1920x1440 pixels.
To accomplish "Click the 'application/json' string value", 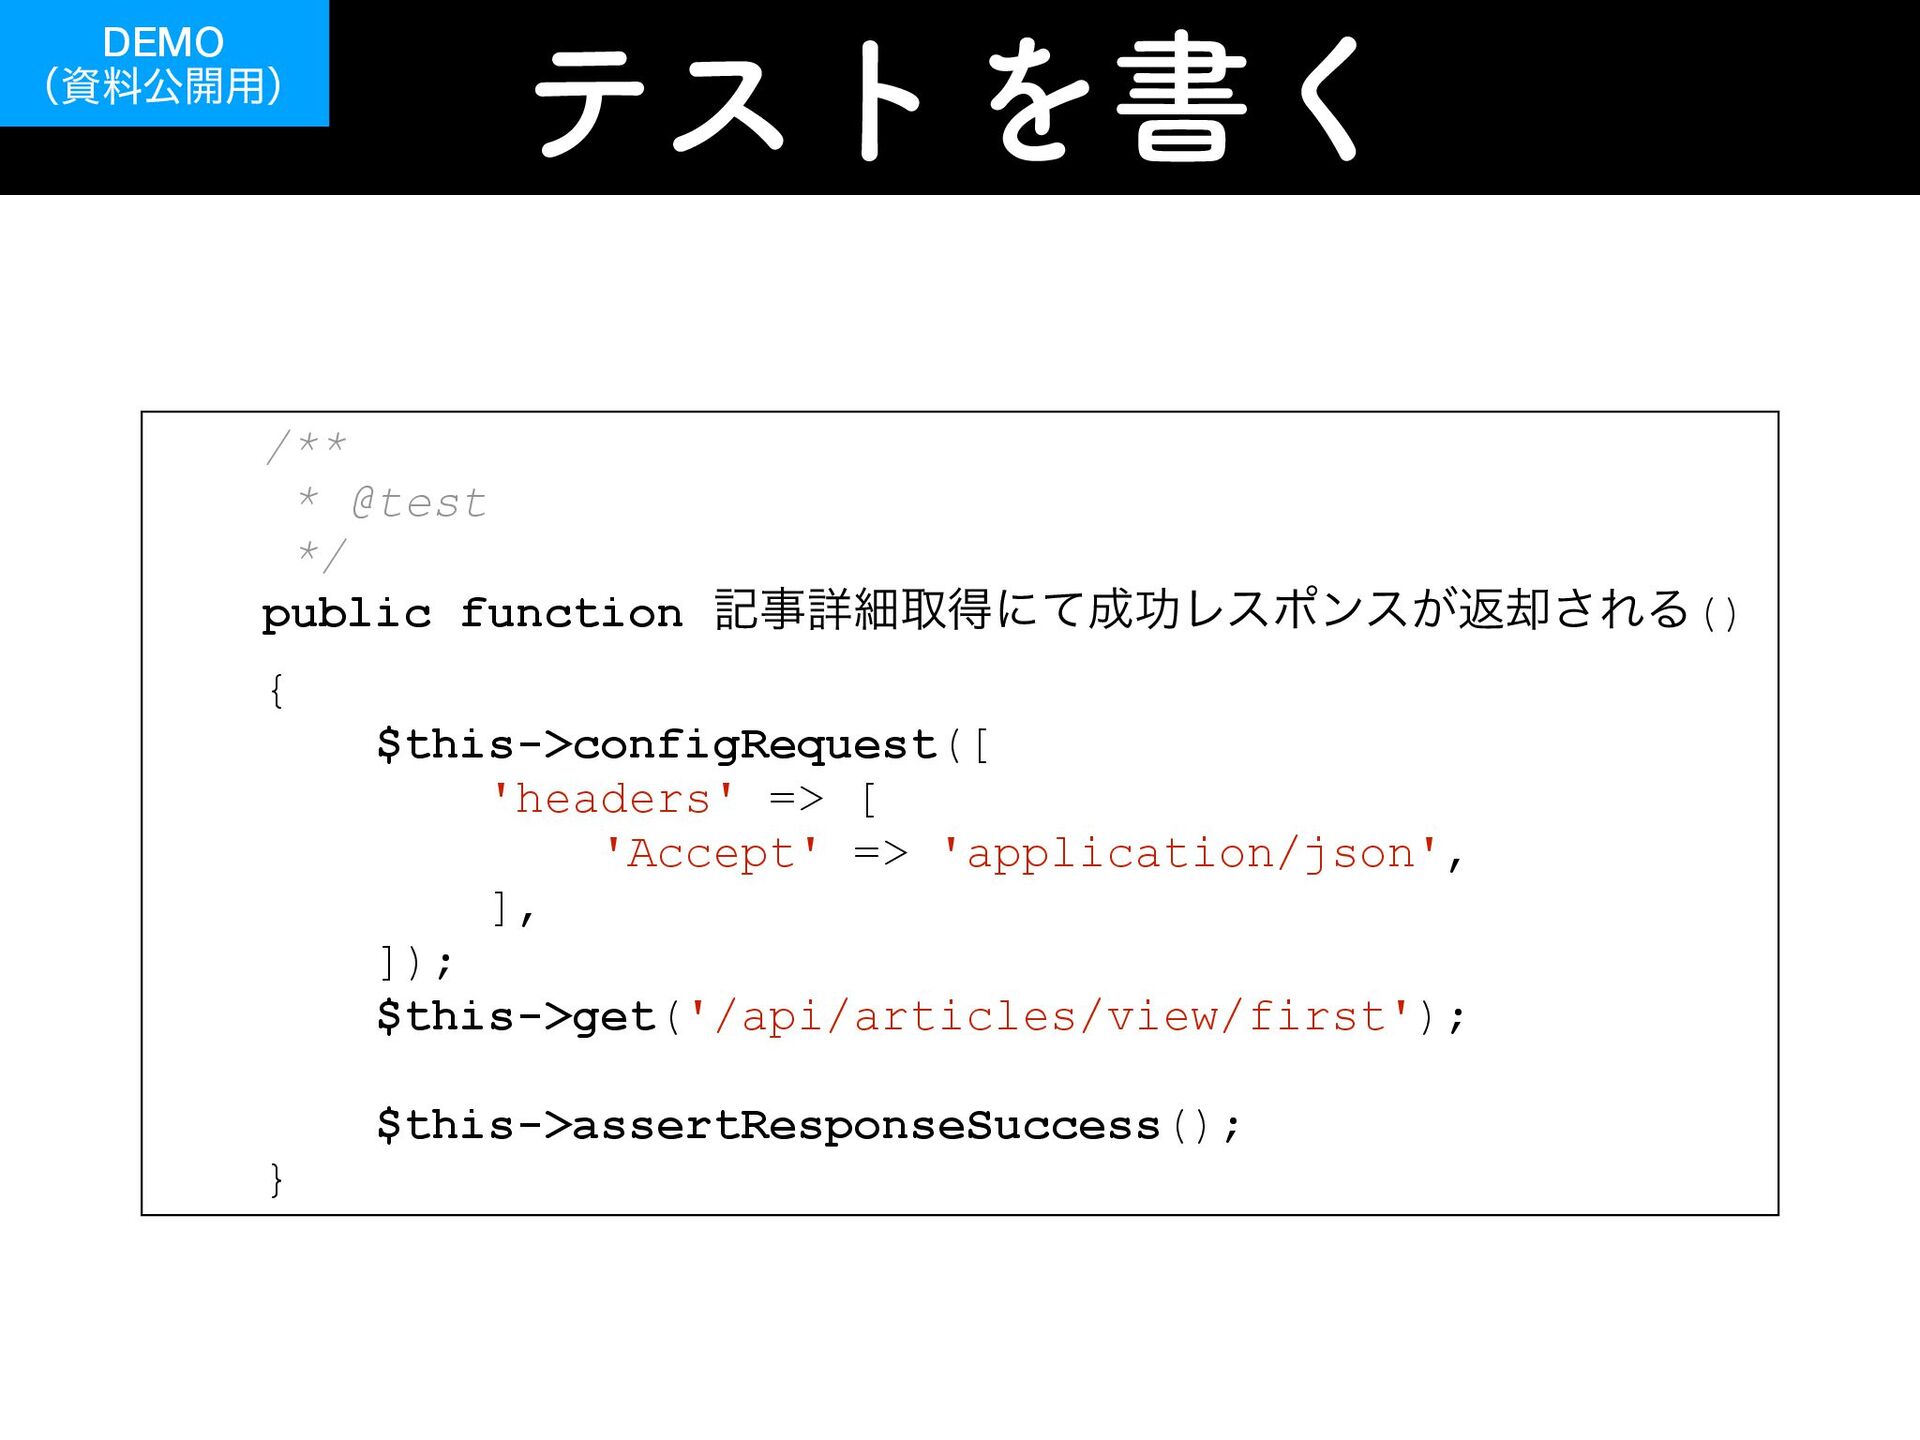I will (1190, 853).
